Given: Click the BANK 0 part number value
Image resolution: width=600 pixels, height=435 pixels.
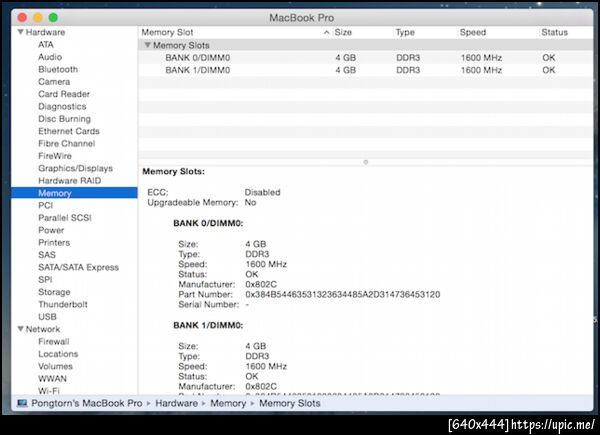Looking at the screenshot, I should click(342, 295).
